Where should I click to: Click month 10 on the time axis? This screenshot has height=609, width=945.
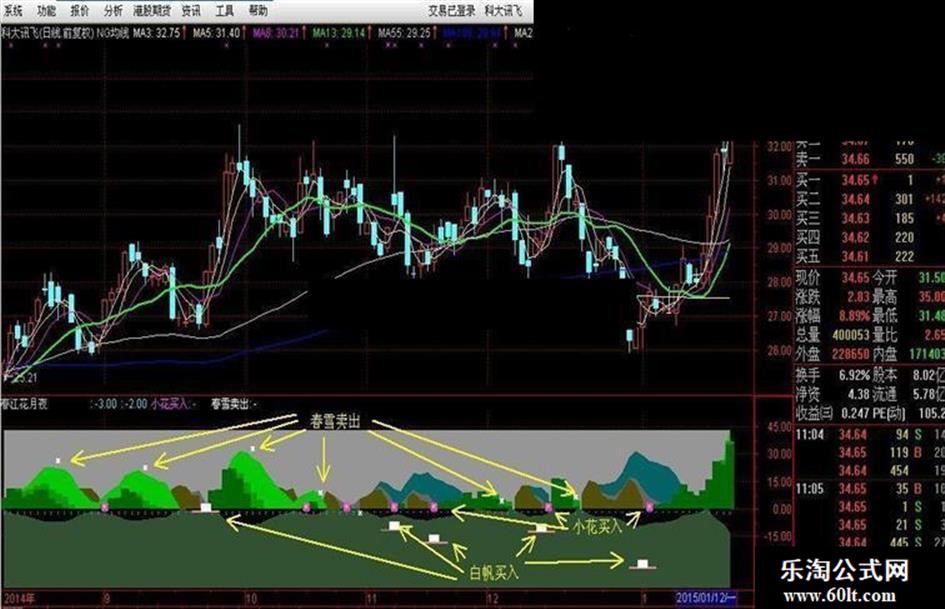251,598
